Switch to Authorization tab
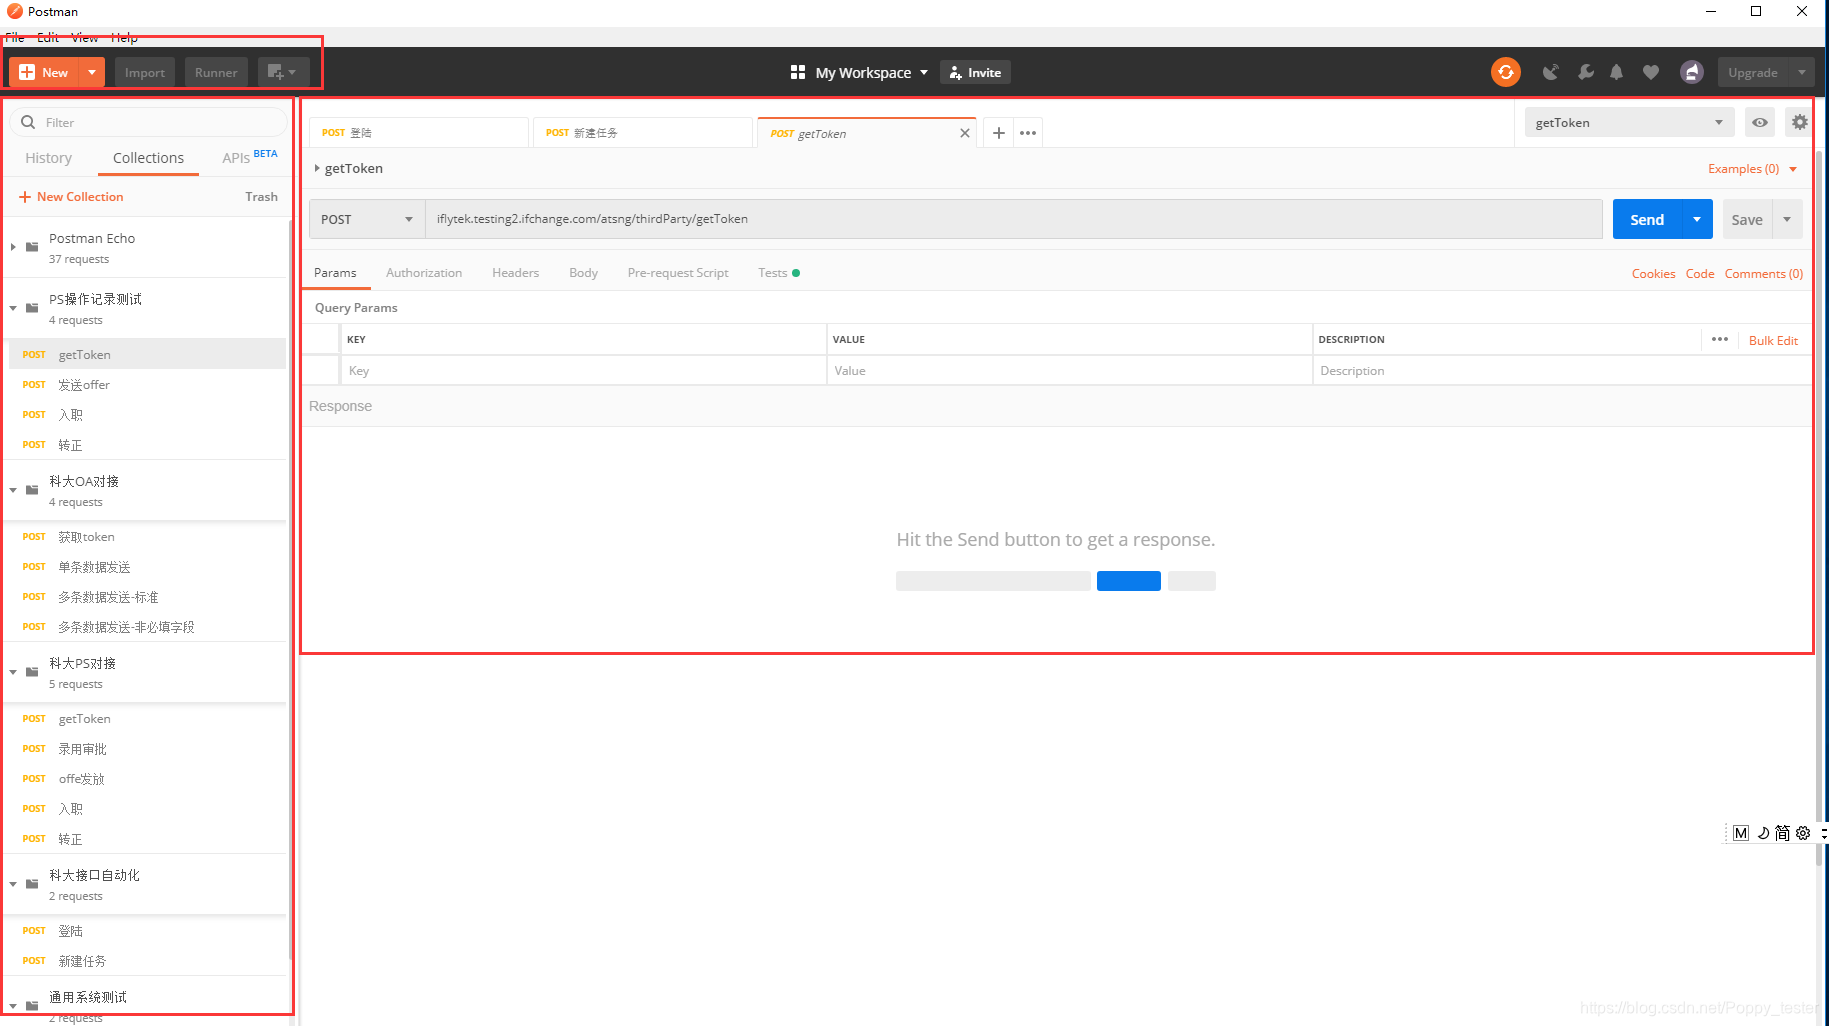The image size is (1829, 1026). (x=424, y=273)
